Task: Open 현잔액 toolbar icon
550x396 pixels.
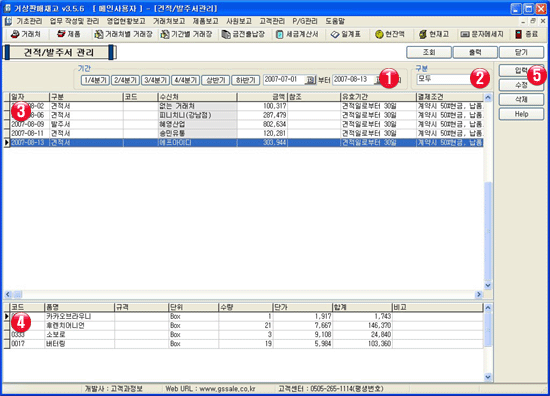Action: [390, 34]
